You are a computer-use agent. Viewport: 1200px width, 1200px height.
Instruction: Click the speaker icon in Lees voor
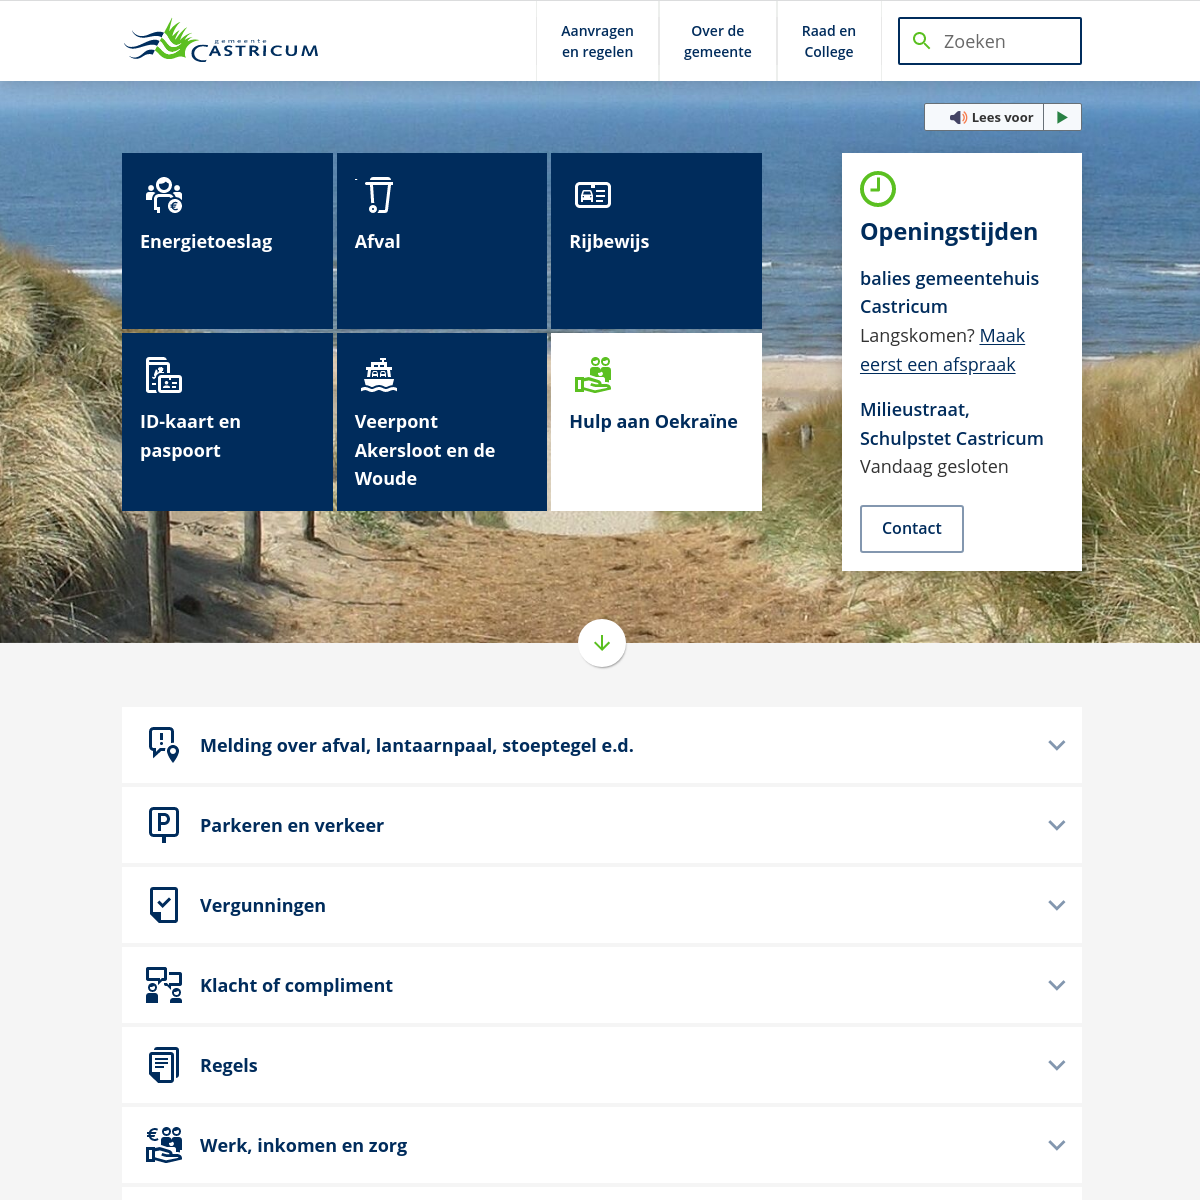(958, 117)
